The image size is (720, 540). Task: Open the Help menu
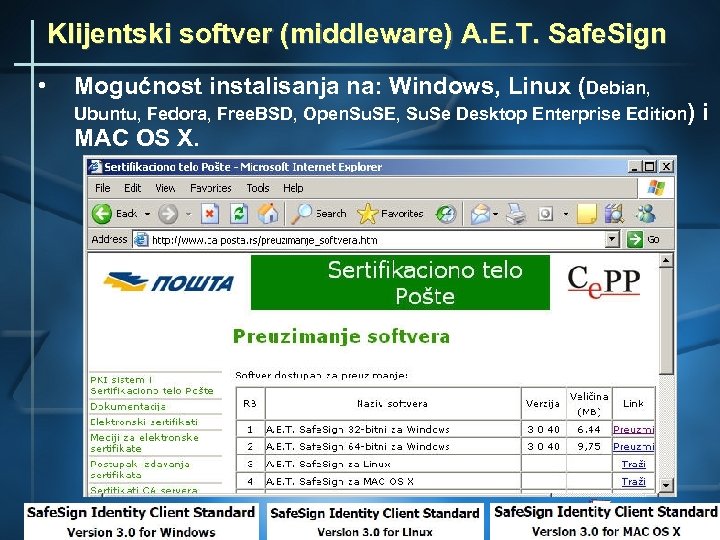pos(293,188)
